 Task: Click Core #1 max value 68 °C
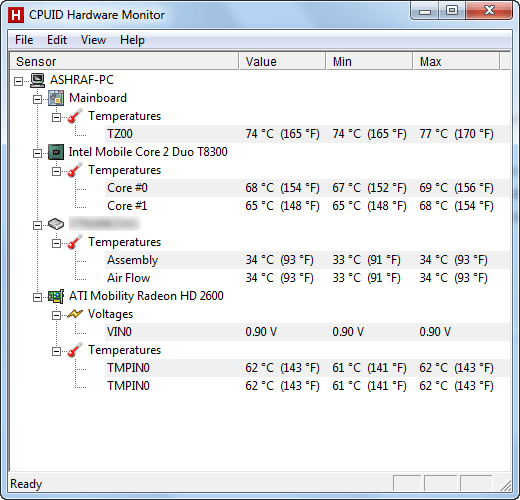click(x=456, y=206)
